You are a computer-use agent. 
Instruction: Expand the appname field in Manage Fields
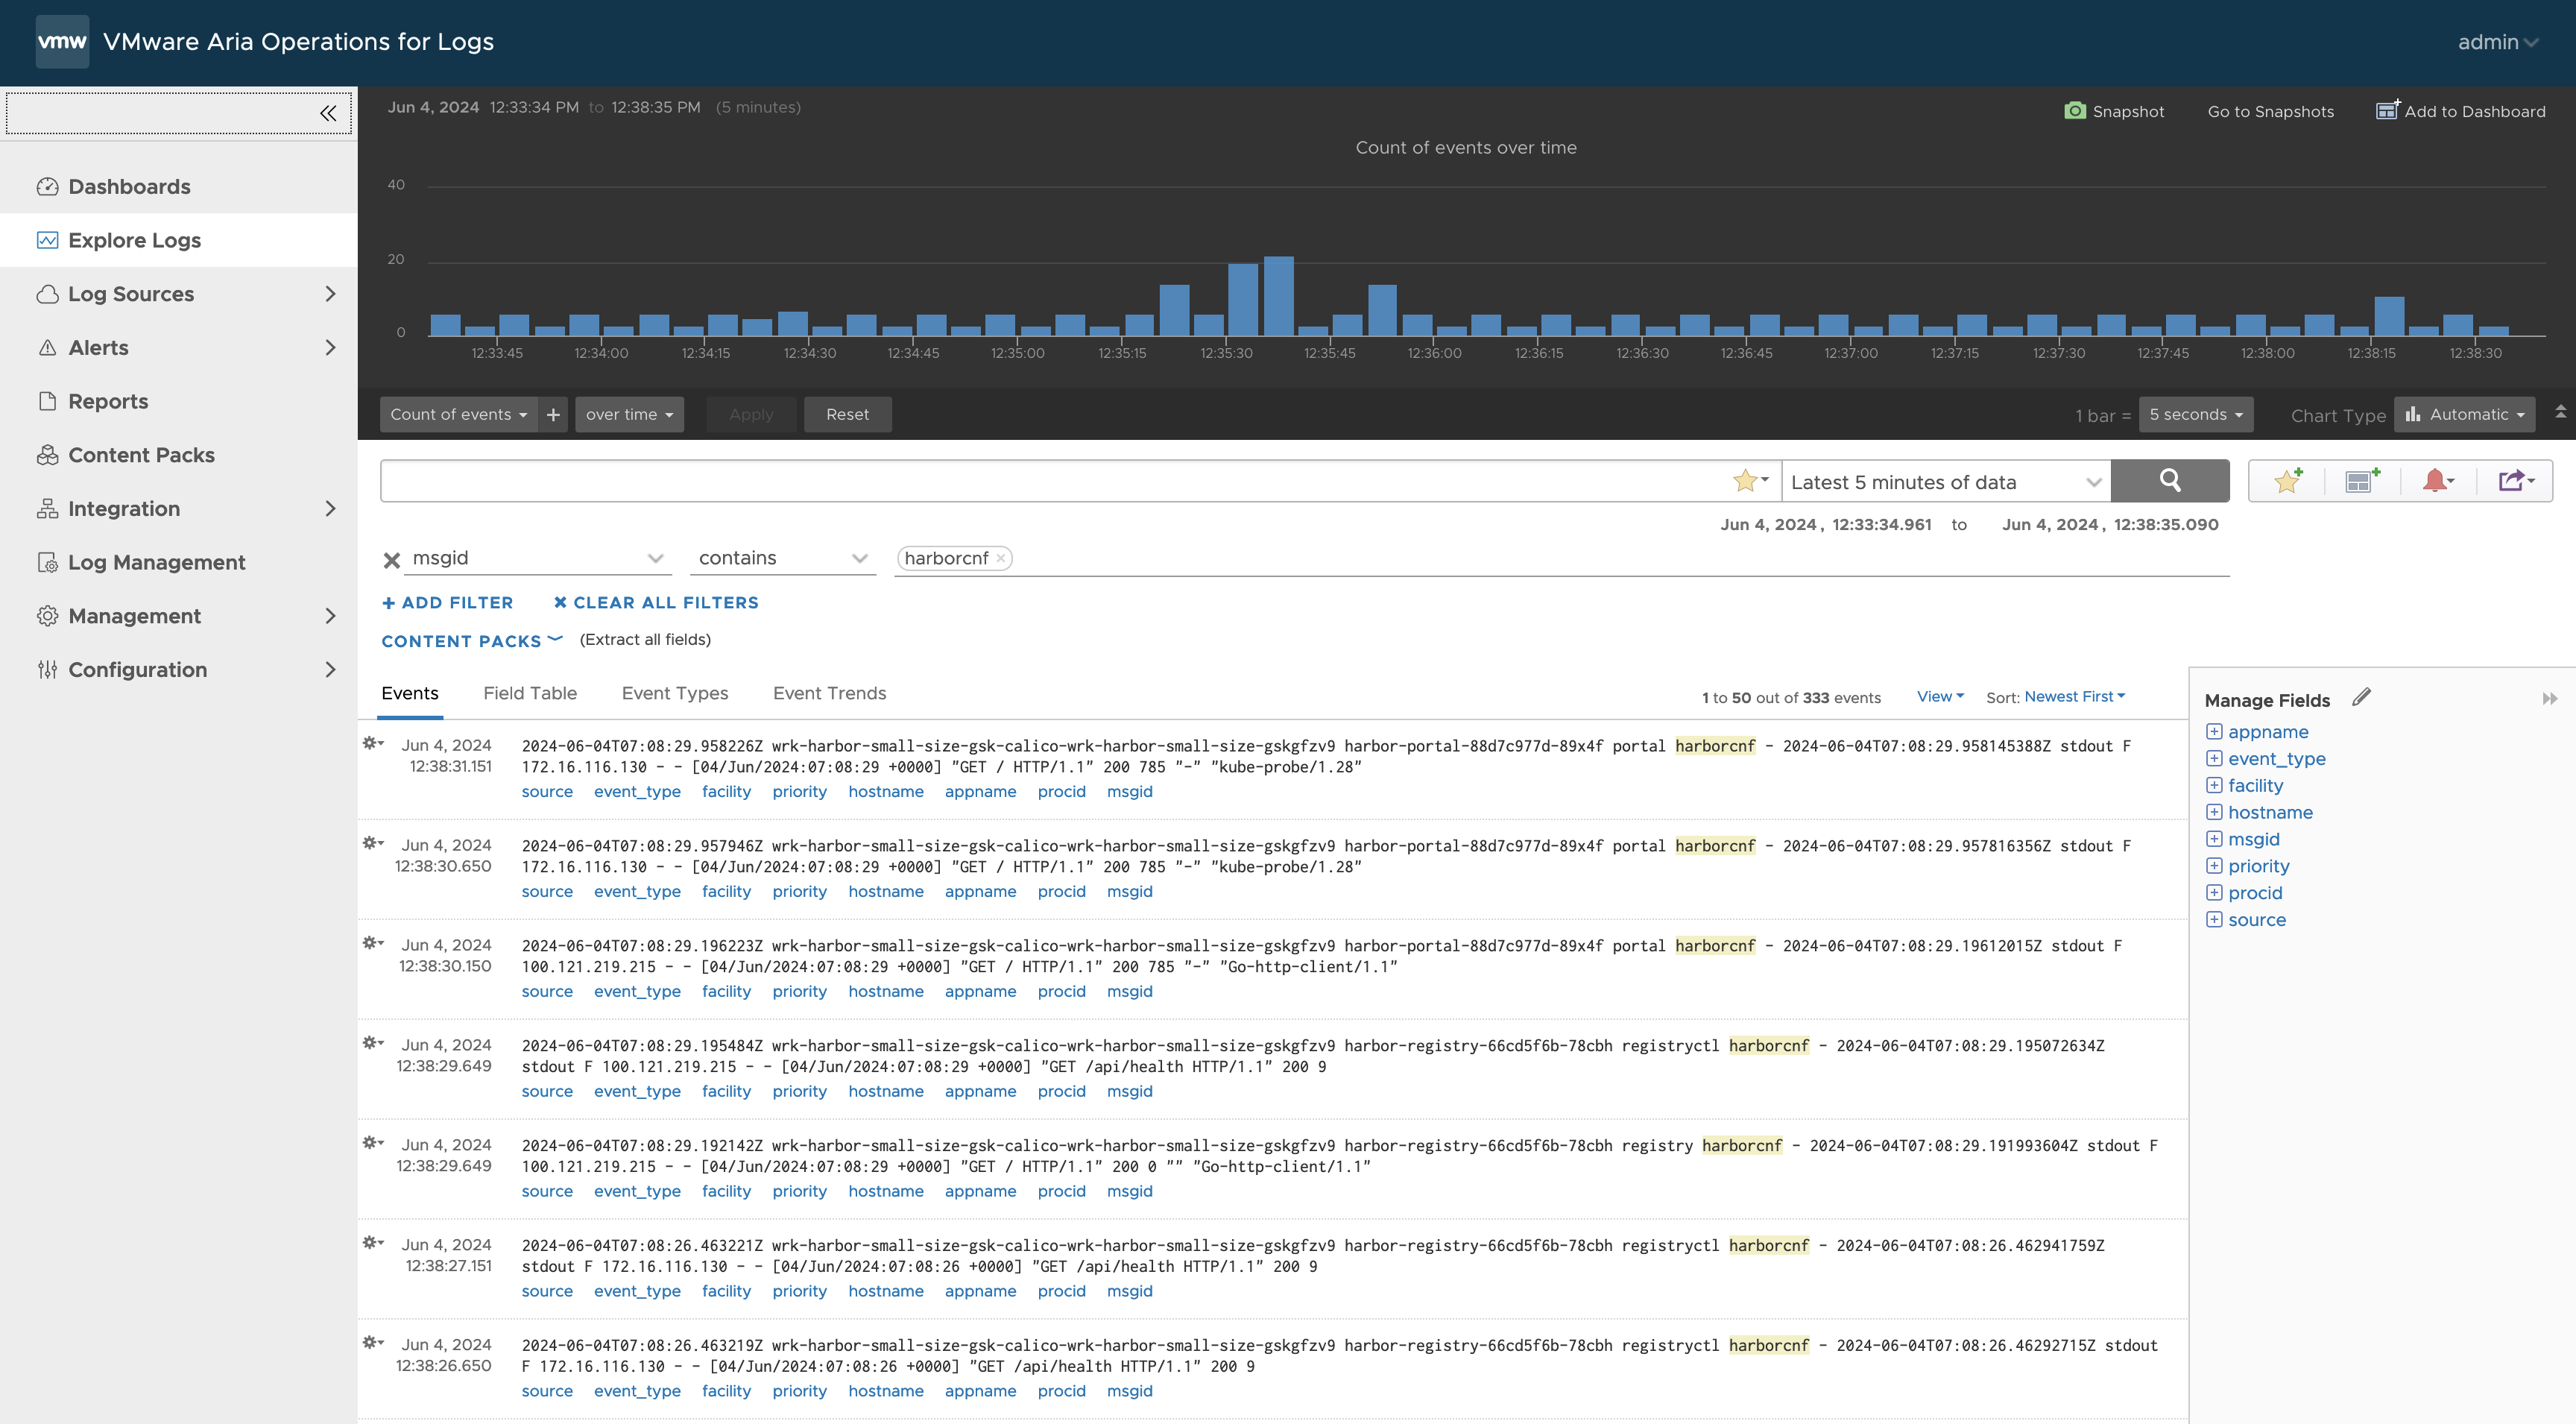click(2214, 732)
